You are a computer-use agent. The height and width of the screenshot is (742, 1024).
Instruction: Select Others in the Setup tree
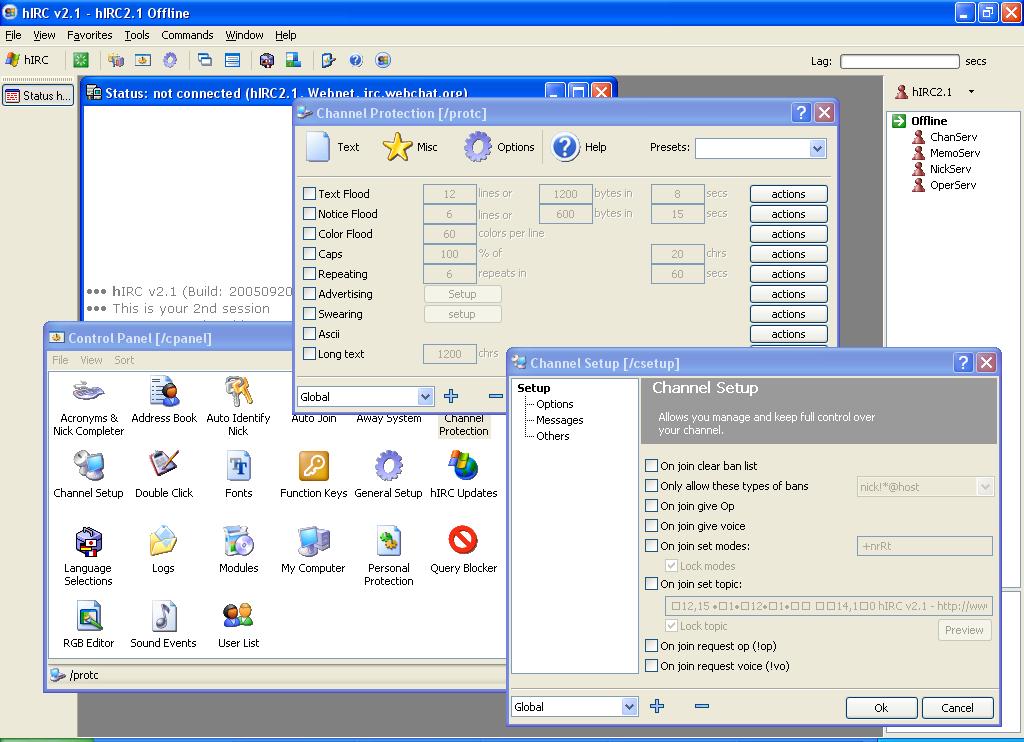coord(552,436)
